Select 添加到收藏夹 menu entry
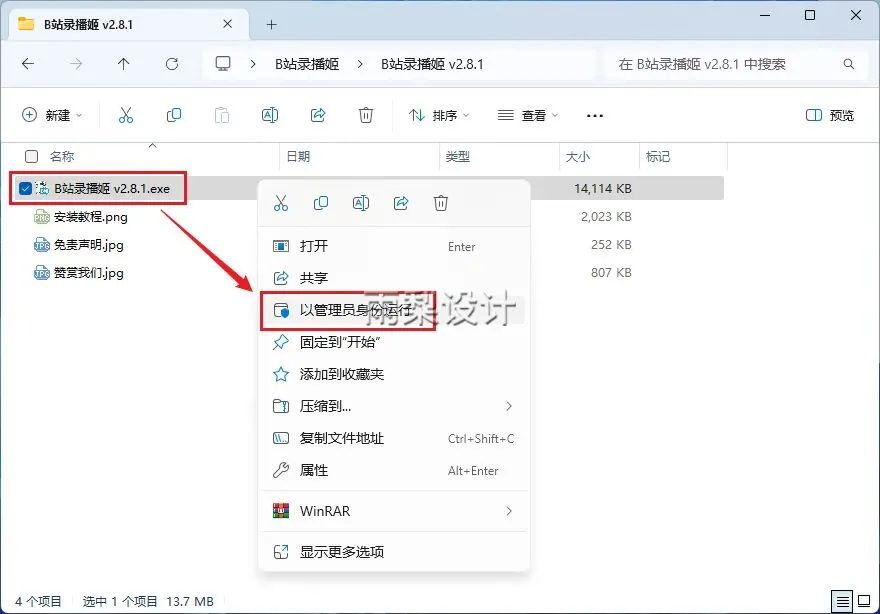 (394, 374)
